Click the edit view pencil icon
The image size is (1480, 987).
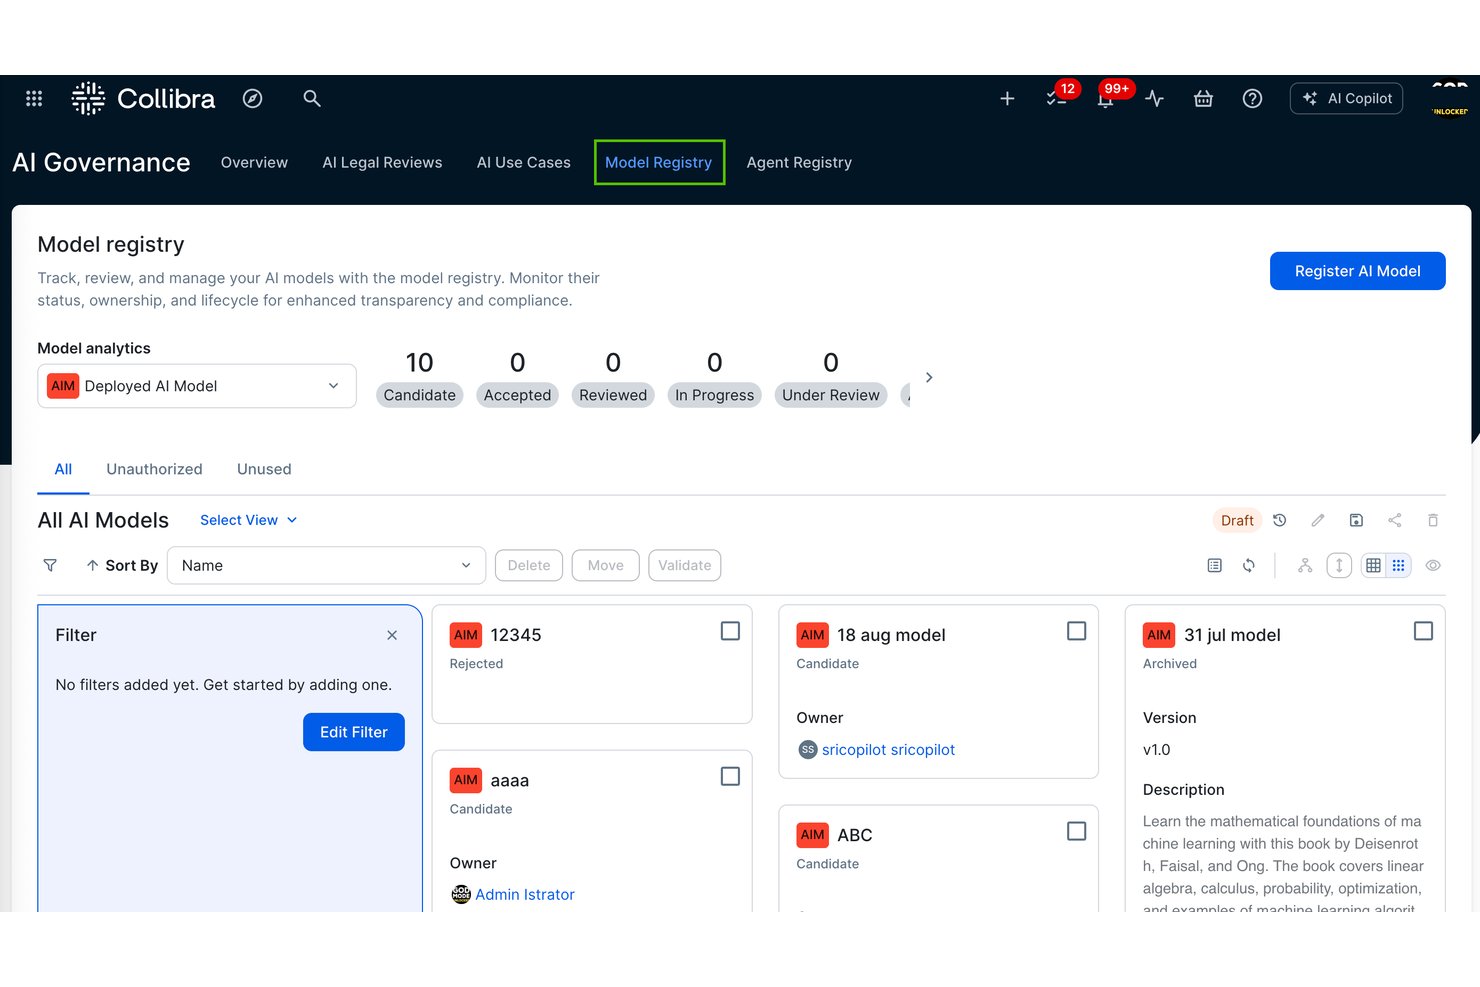click(1318, 520)
